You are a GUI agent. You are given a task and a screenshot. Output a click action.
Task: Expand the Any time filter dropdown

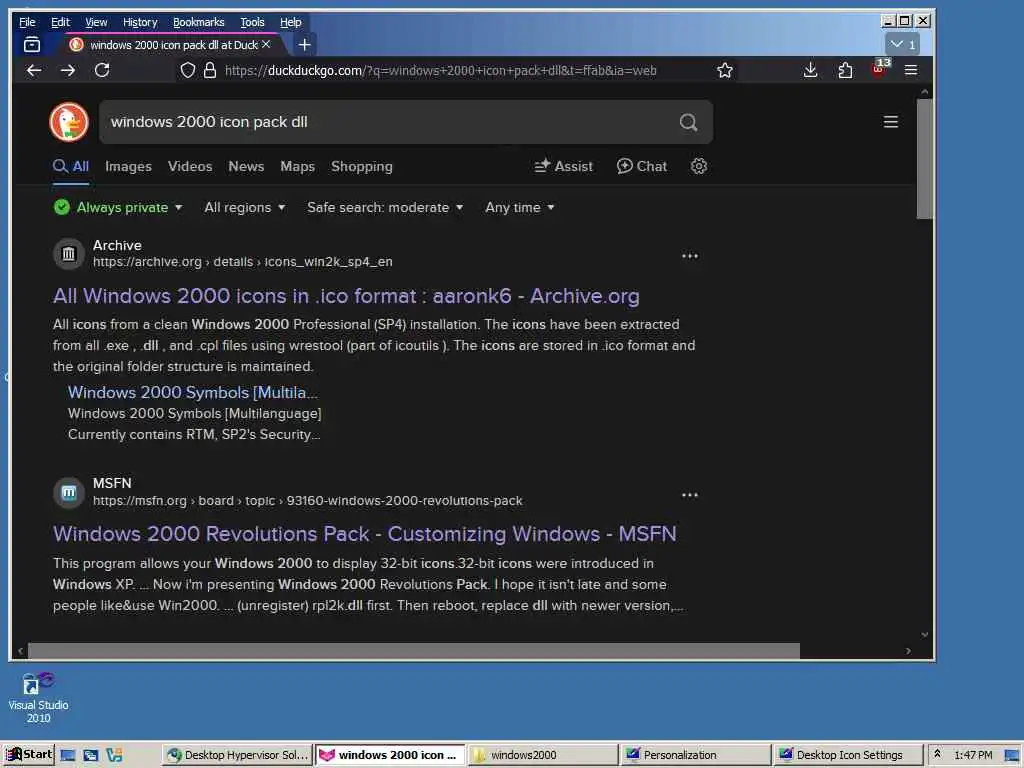pos(520,208)
